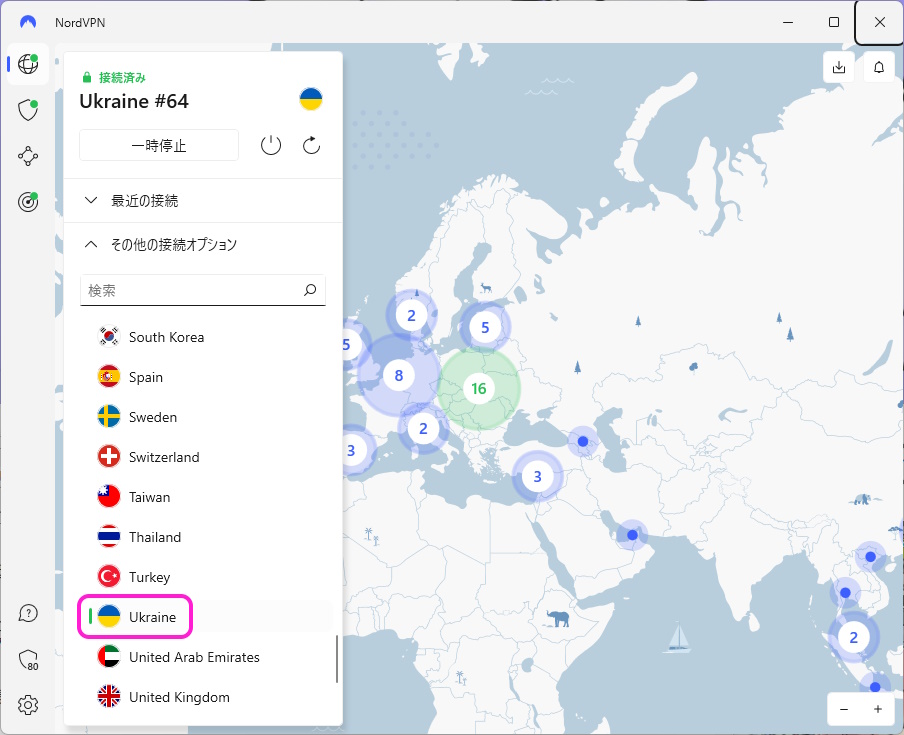
Task: Open the Meshnet sidebar icon
Action: [28, 156]
